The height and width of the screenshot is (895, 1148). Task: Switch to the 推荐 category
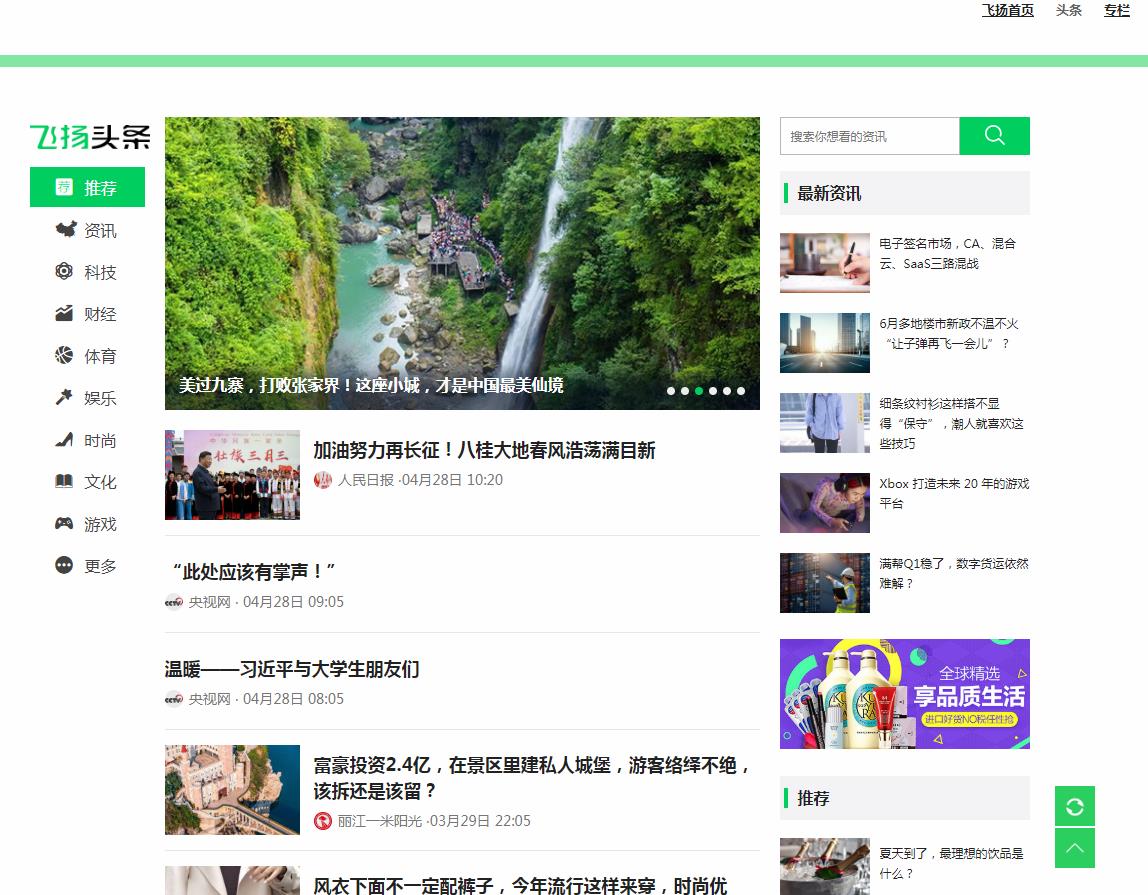tap(87, 187)
